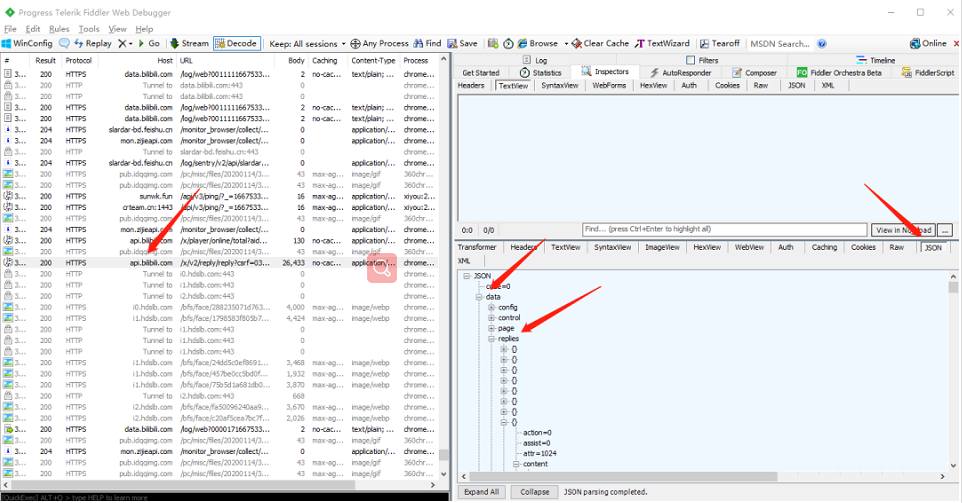Screen dimensions: 962x503
Task: Open the Keep: All sessions dropdown
Action: [307, 44]
